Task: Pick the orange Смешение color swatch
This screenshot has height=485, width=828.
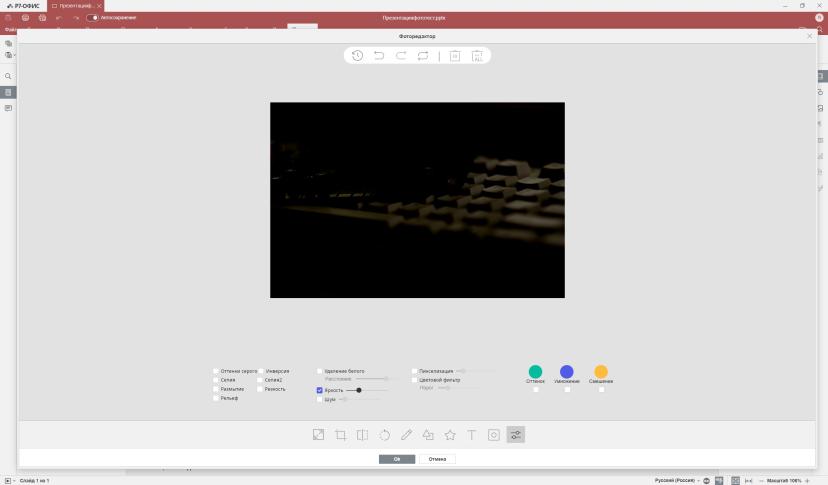Action: pyautogui.click(x=601, y=371)
